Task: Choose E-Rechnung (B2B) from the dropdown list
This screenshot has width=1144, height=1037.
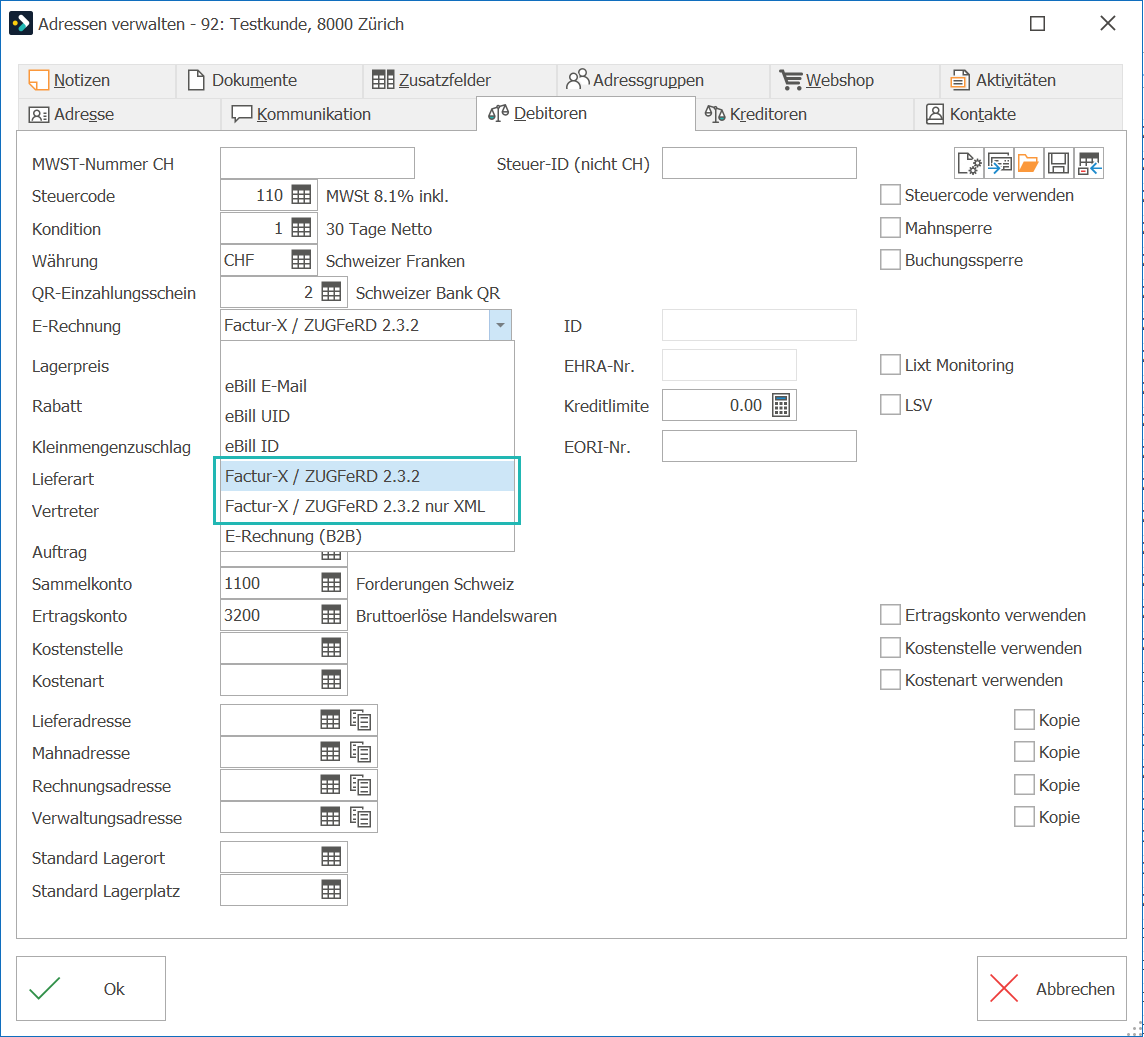Action: click(368, 536)
